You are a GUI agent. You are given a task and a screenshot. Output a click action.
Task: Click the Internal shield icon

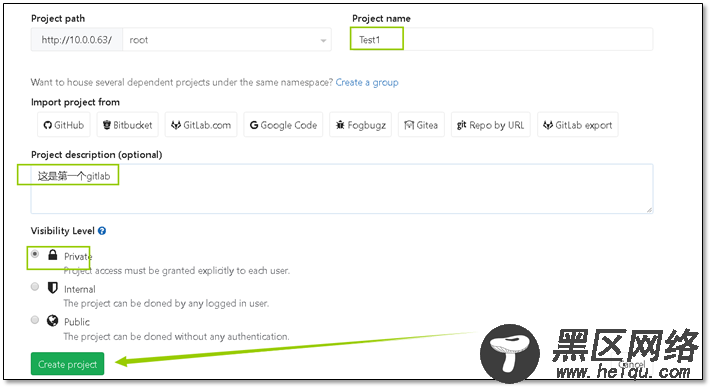[x=53, y=288]
